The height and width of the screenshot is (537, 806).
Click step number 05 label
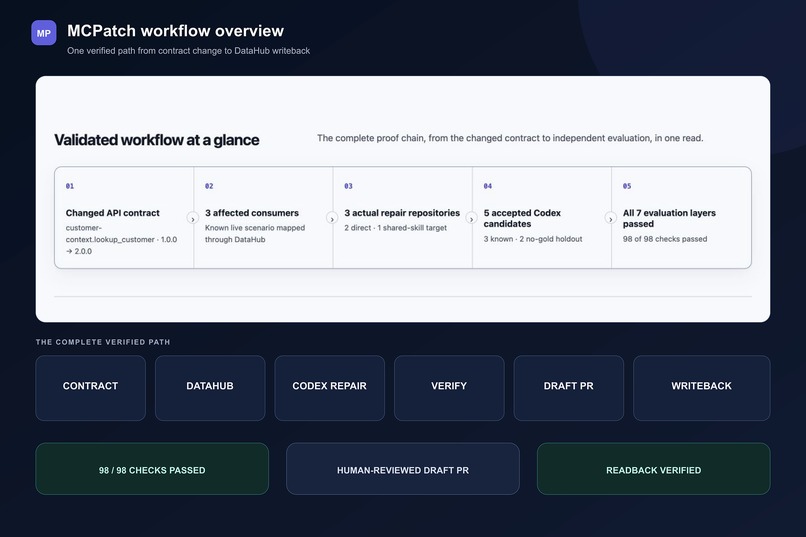627,186
